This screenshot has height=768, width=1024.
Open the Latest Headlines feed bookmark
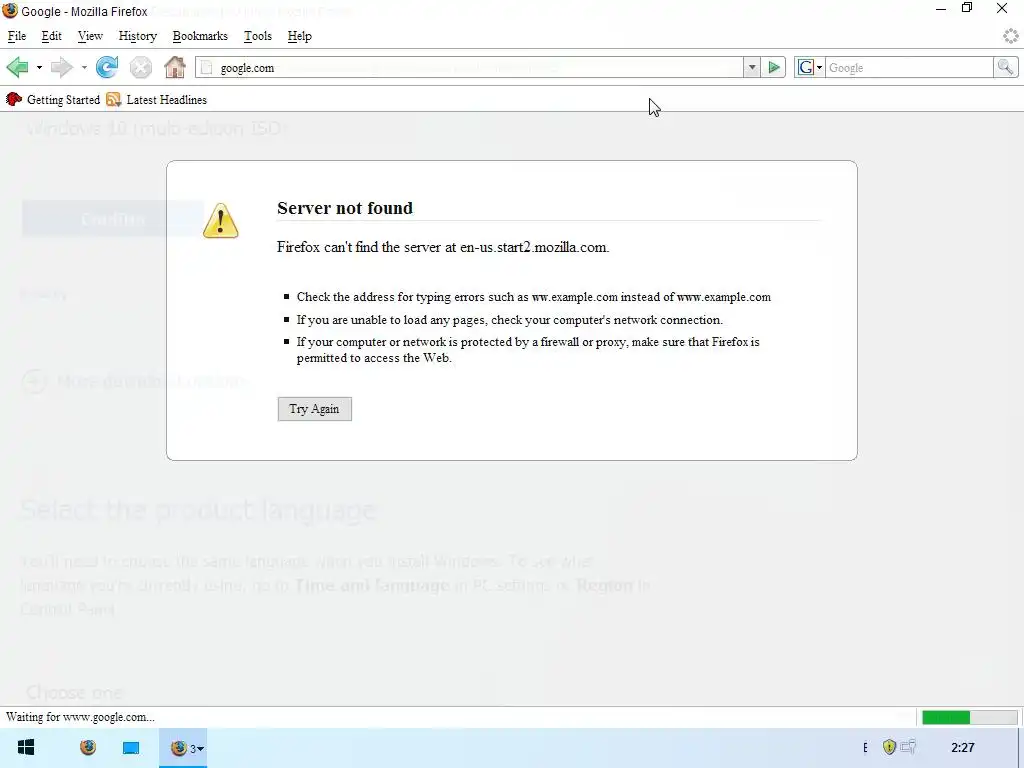[157, 100]
